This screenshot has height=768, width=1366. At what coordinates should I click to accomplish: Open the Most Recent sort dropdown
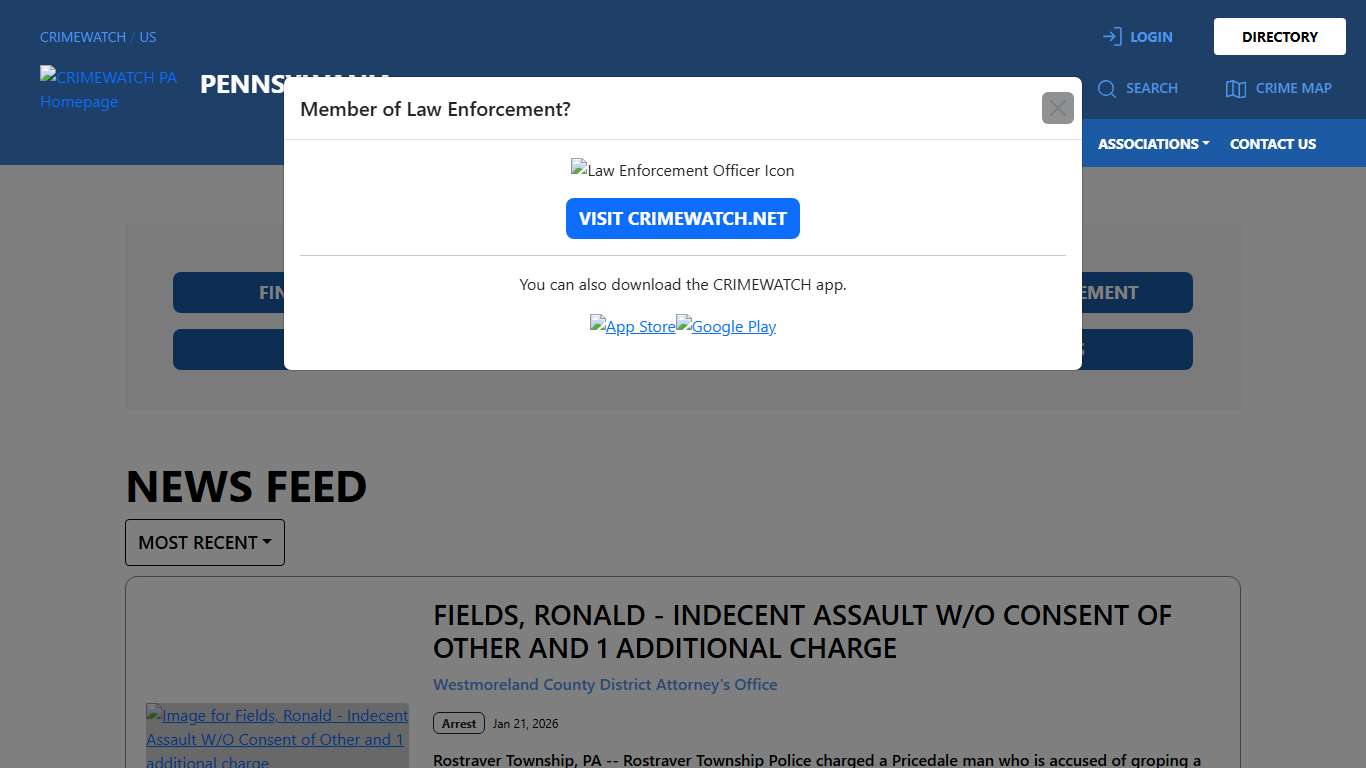click(205, 542)
